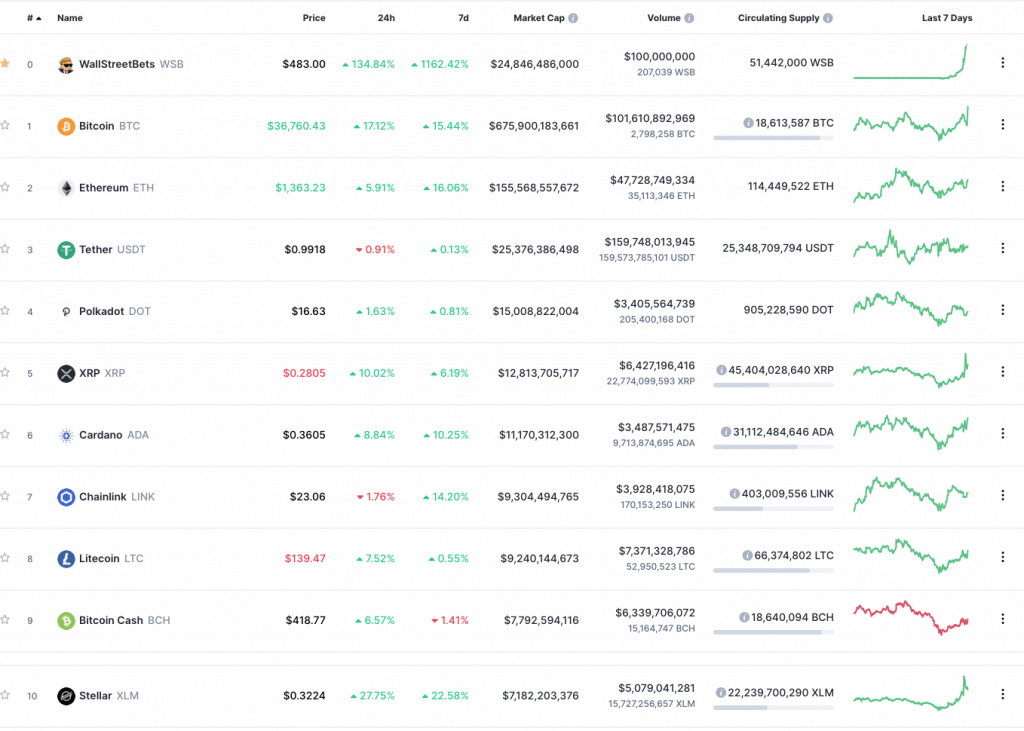Open the three-dot menu for Cardano row
This screenshot has width=1024, height=731.
click(1002, 435)
